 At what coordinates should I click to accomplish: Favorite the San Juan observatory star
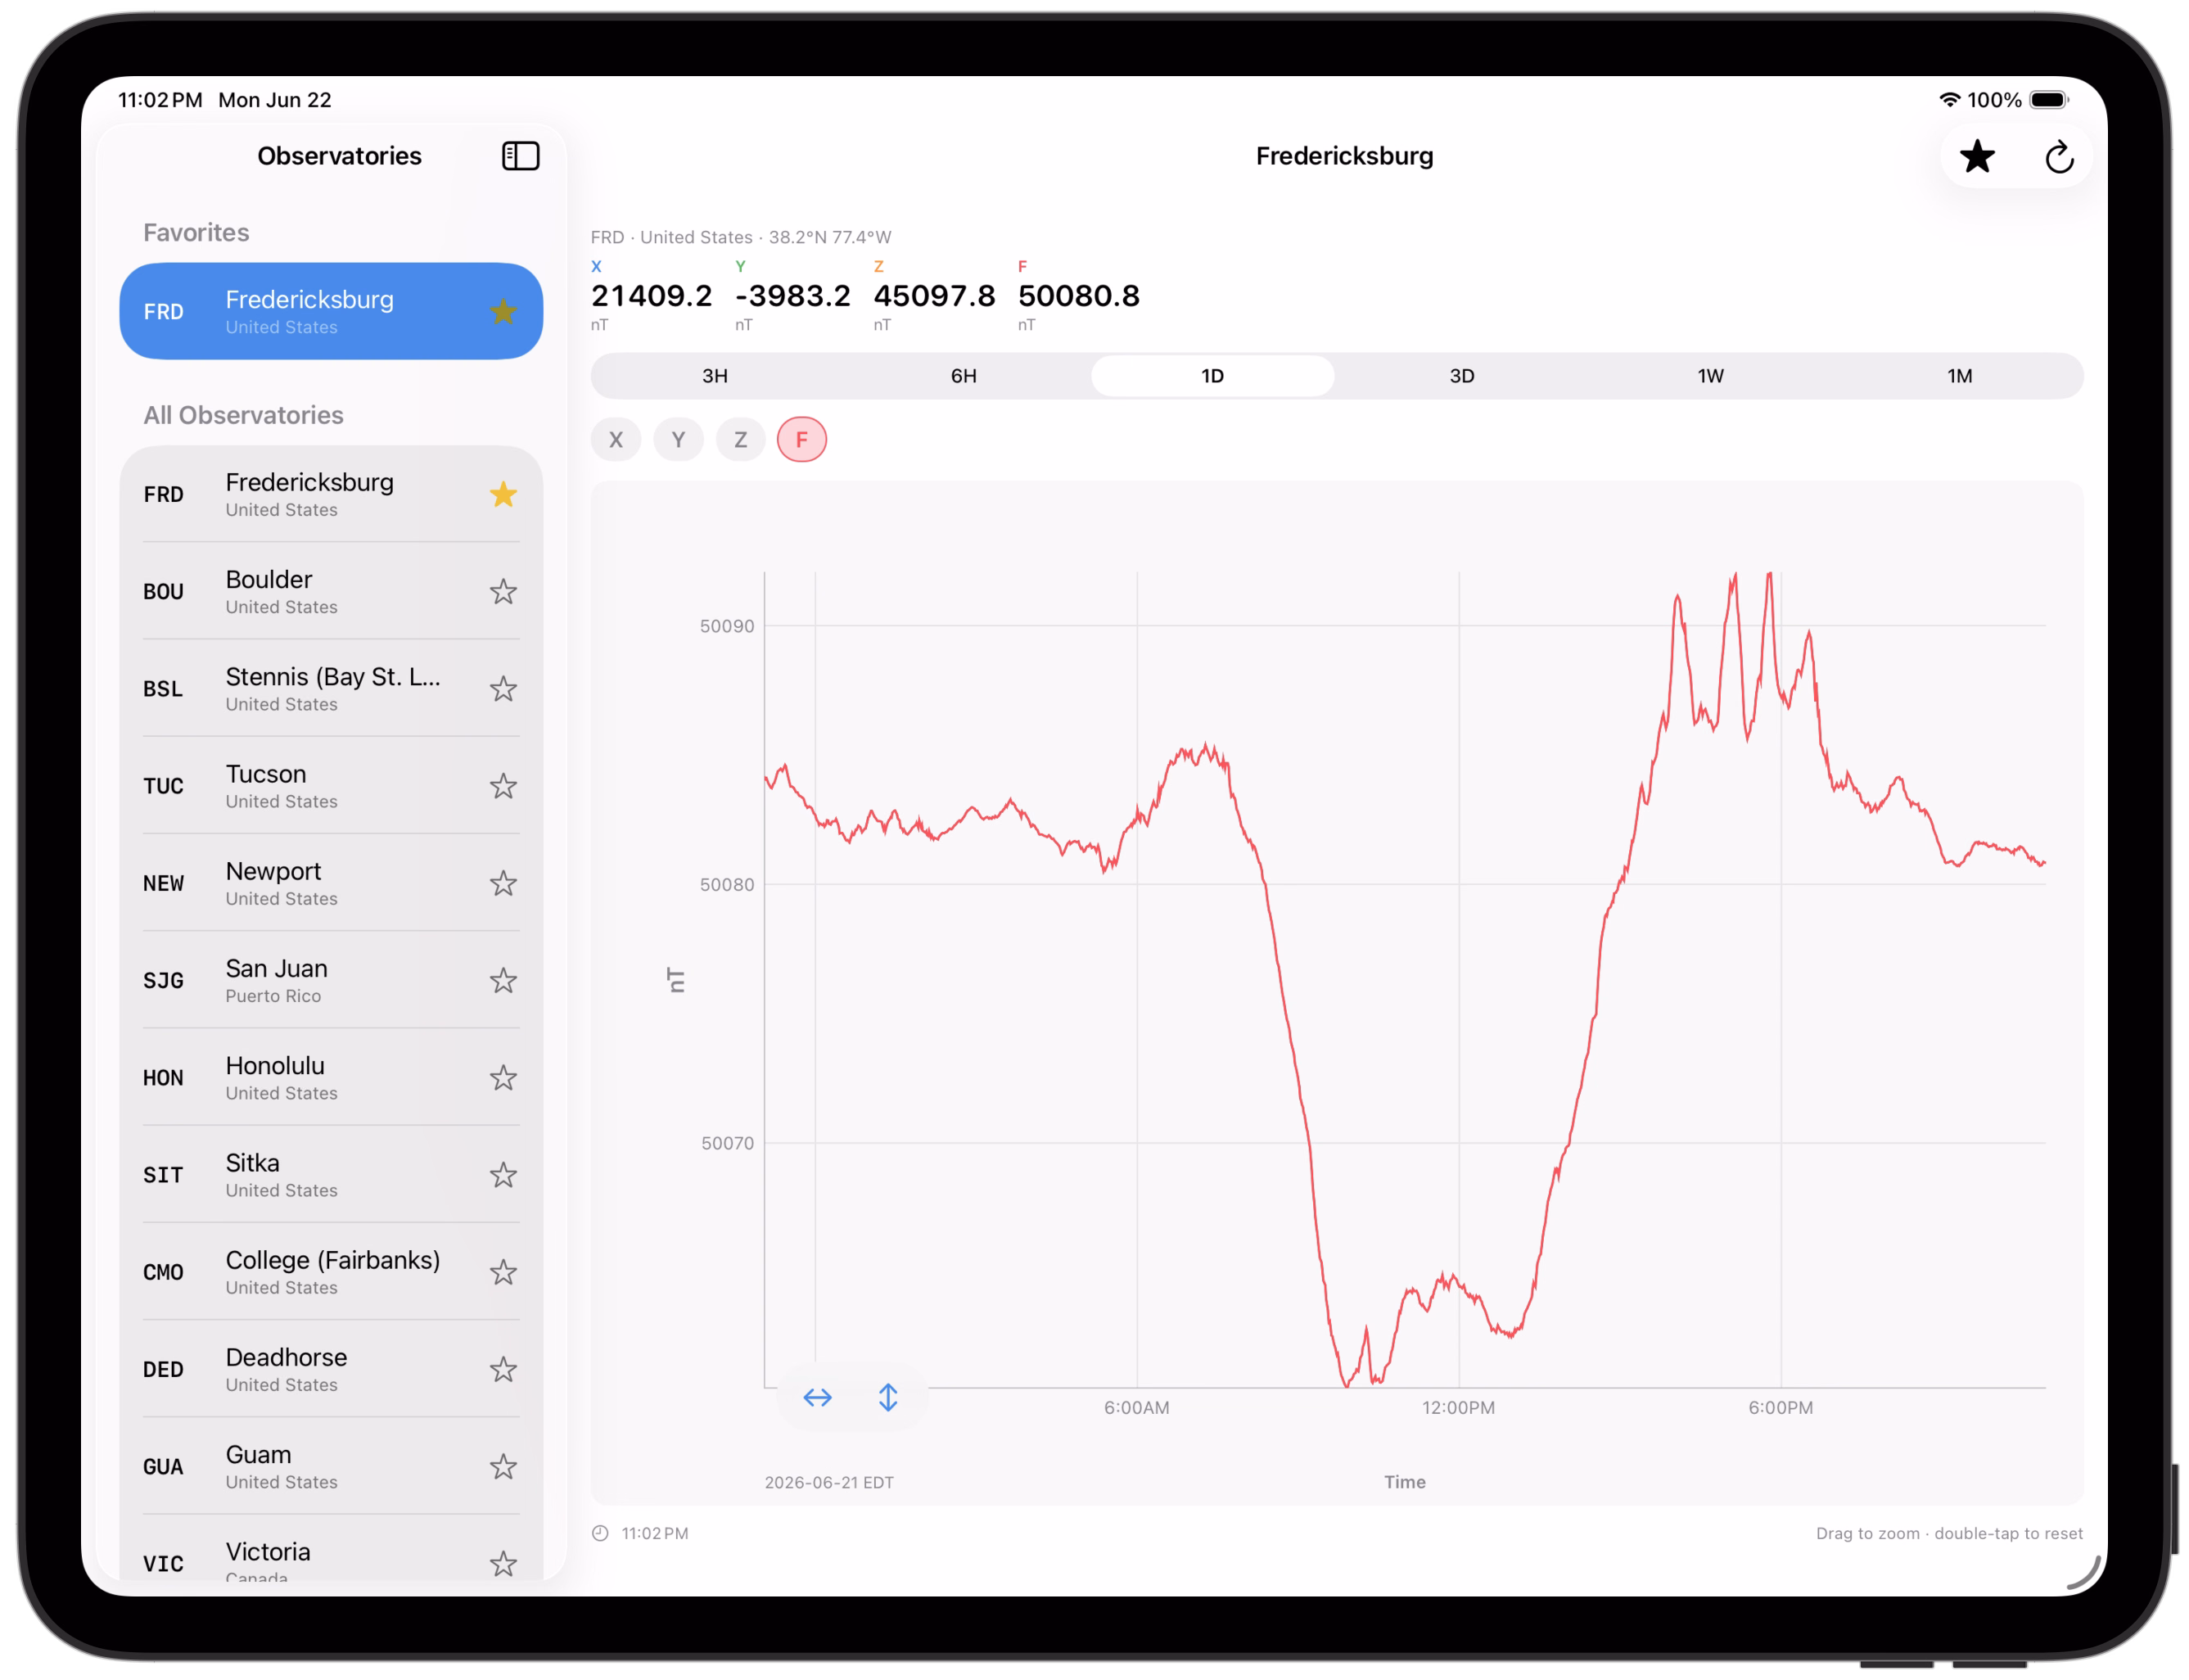tap(503, 980)
